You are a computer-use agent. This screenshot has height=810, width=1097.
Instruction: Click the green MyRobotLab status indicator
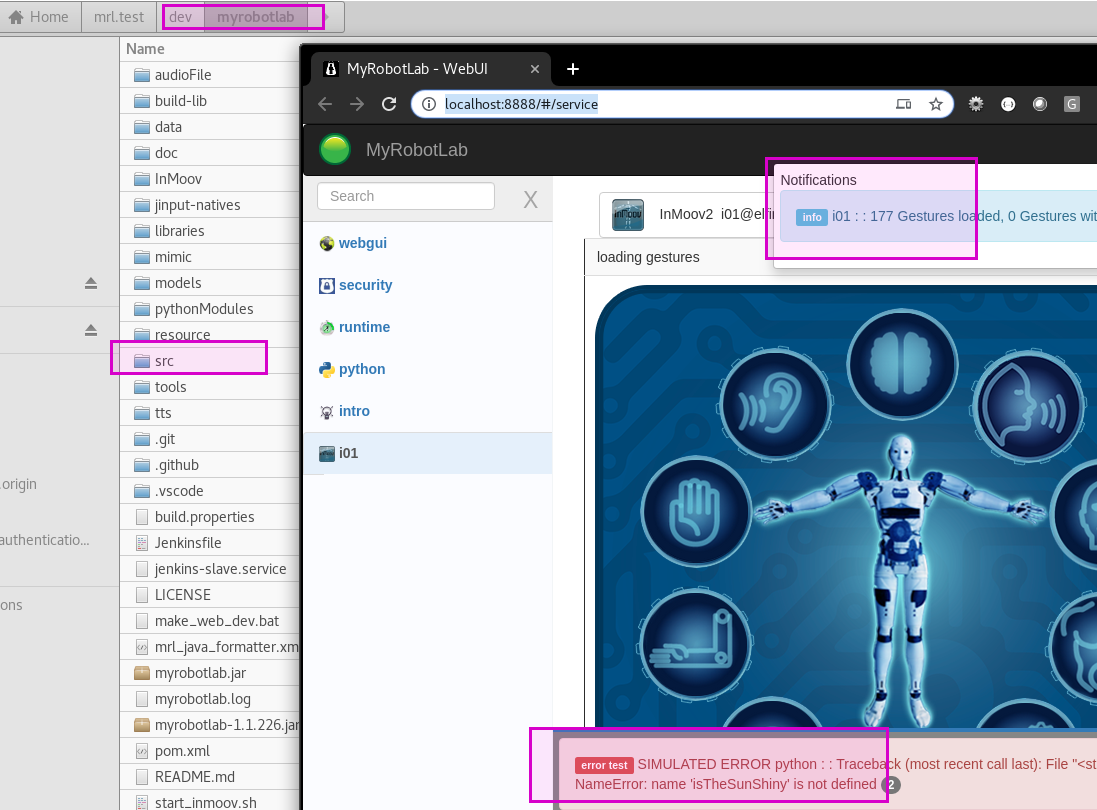click(334, 150)
